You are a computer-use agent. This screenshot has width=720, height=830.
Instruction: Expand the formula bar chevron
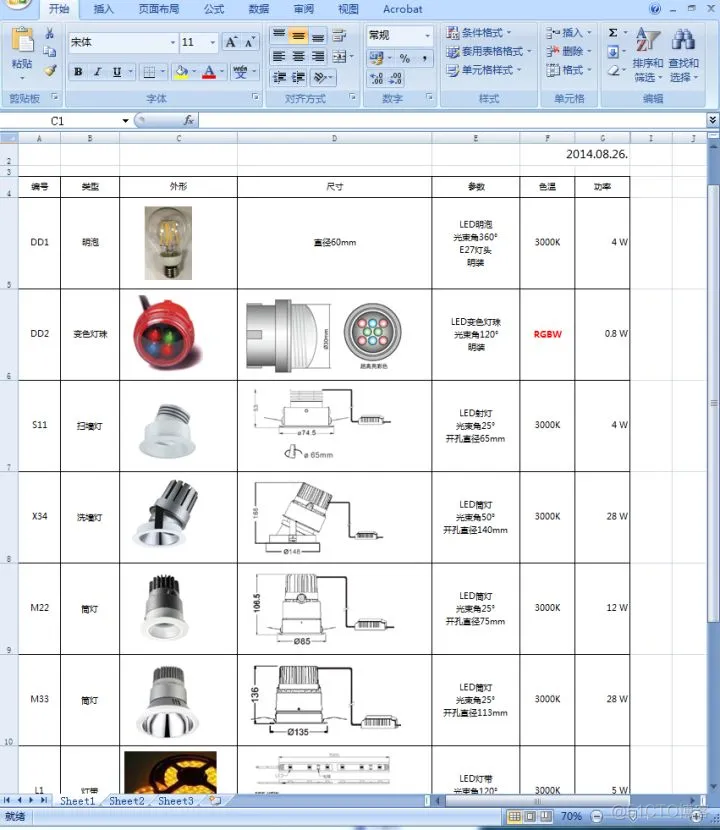[713, 120]
